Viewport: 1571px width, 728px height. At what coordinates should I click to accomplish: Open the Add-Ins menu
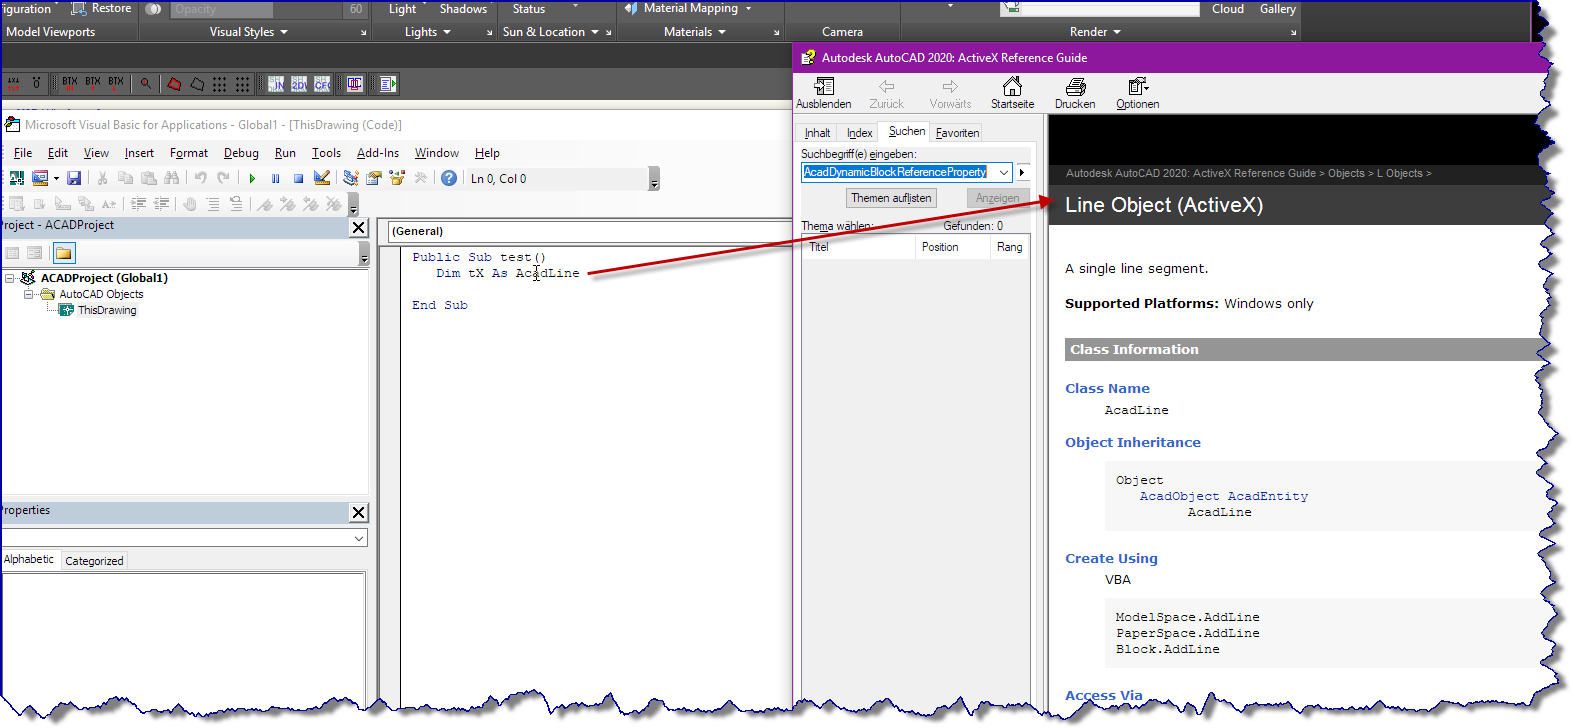(378, 153)
